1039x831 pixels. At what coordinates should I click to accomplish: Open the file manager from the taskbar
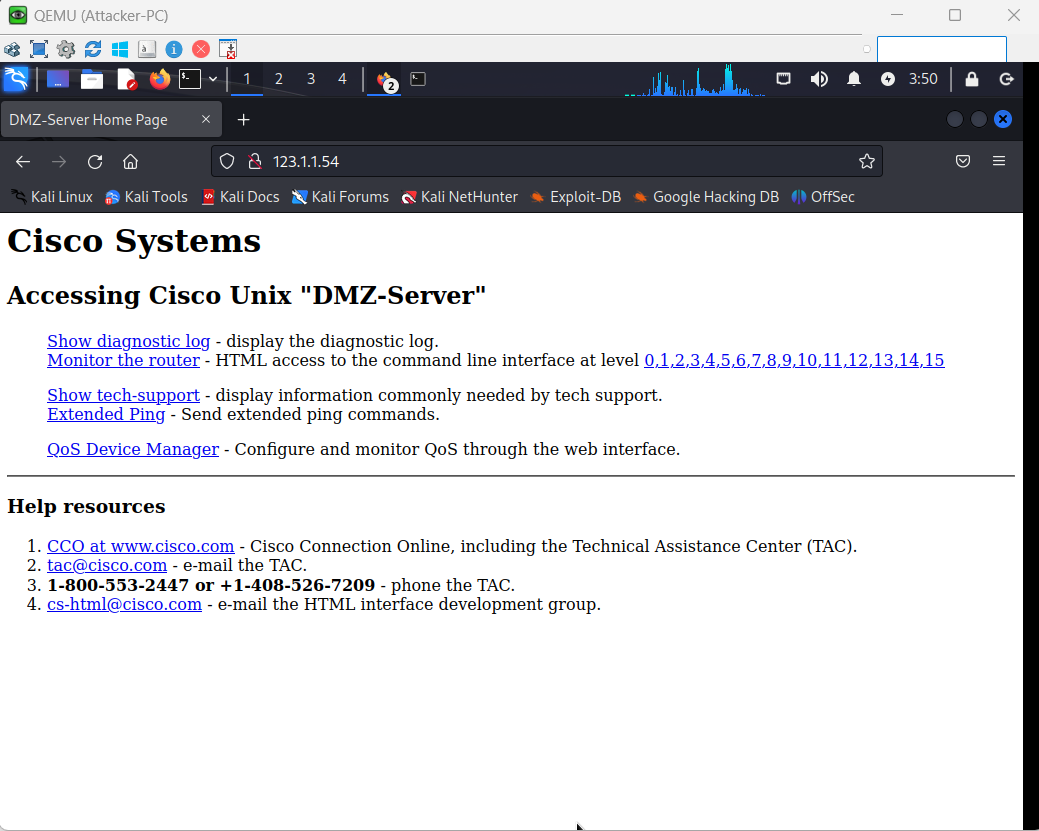coord(89,79)
